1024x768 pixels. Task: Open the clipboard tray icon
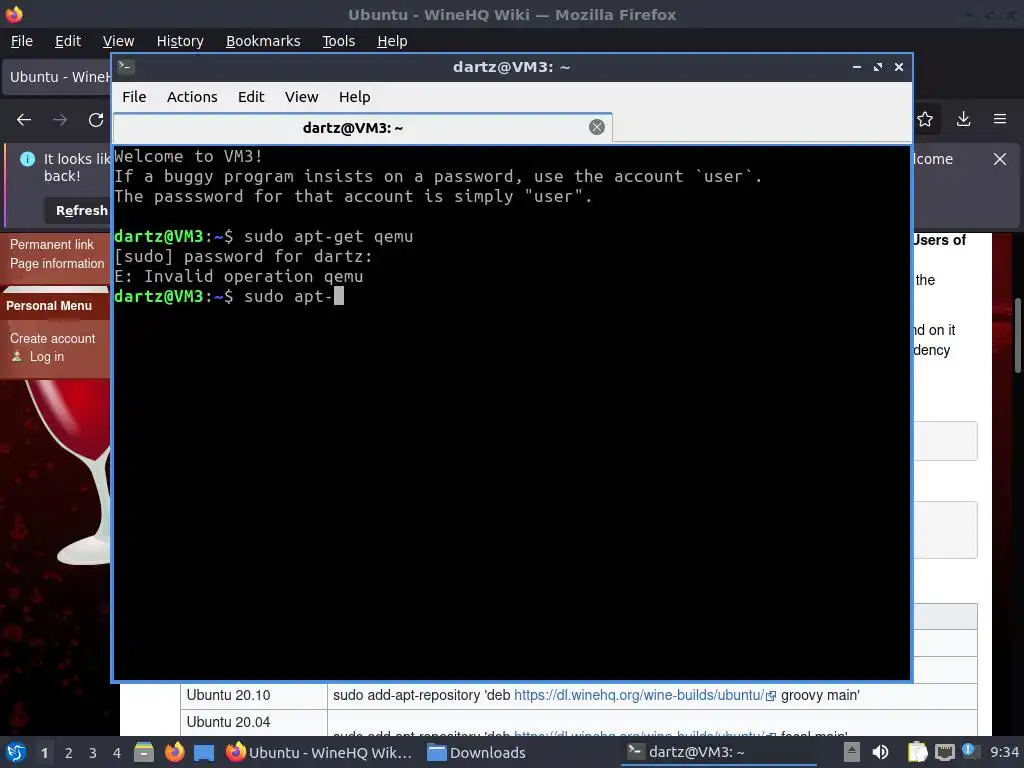click(x=917, y=752)
